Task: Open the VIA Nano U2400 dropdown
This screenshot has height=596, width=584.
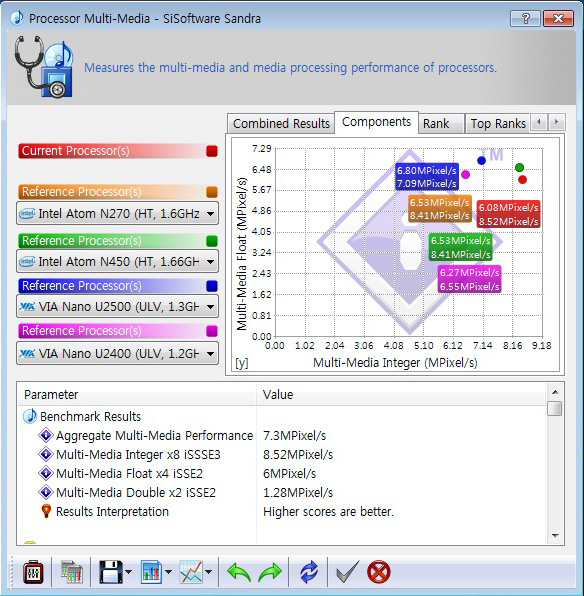Action: 117,353
